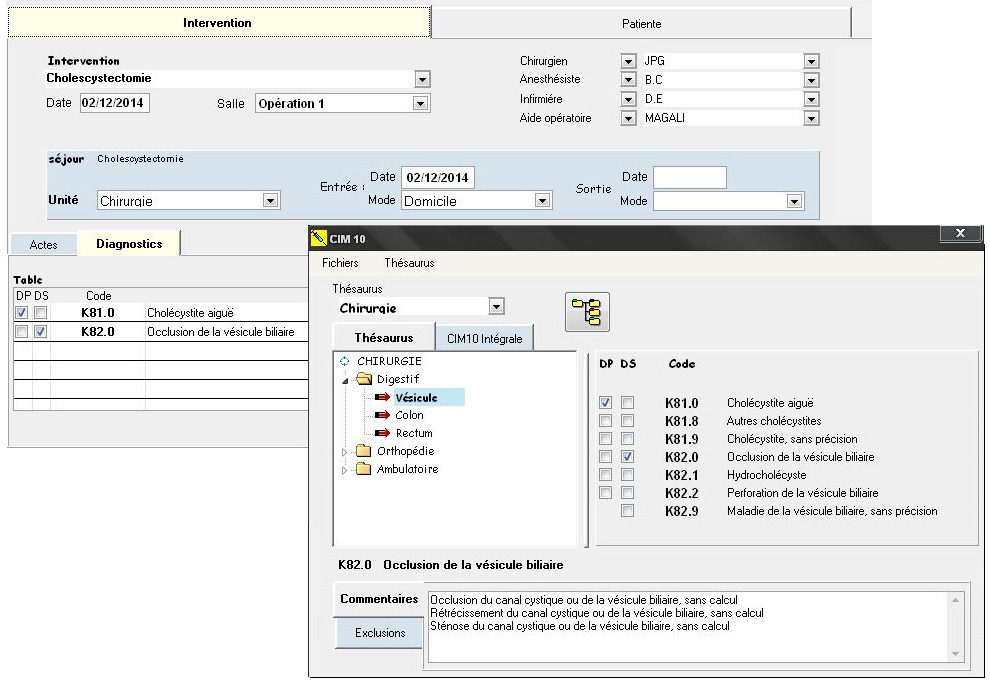Click Occlusion de la vésicule biliaire in Diagnostics table

220,332
